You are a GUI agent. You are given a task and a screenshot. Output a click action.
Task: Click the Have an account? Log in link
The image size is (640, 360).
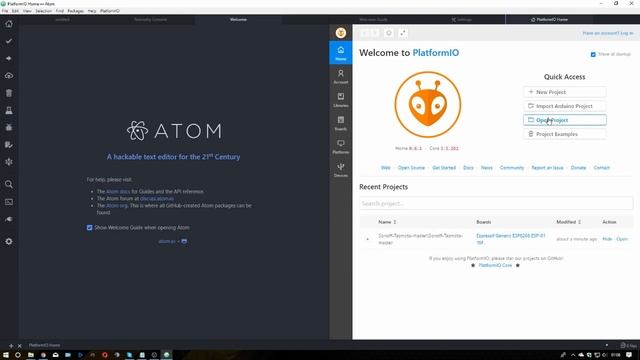(608, 33)
